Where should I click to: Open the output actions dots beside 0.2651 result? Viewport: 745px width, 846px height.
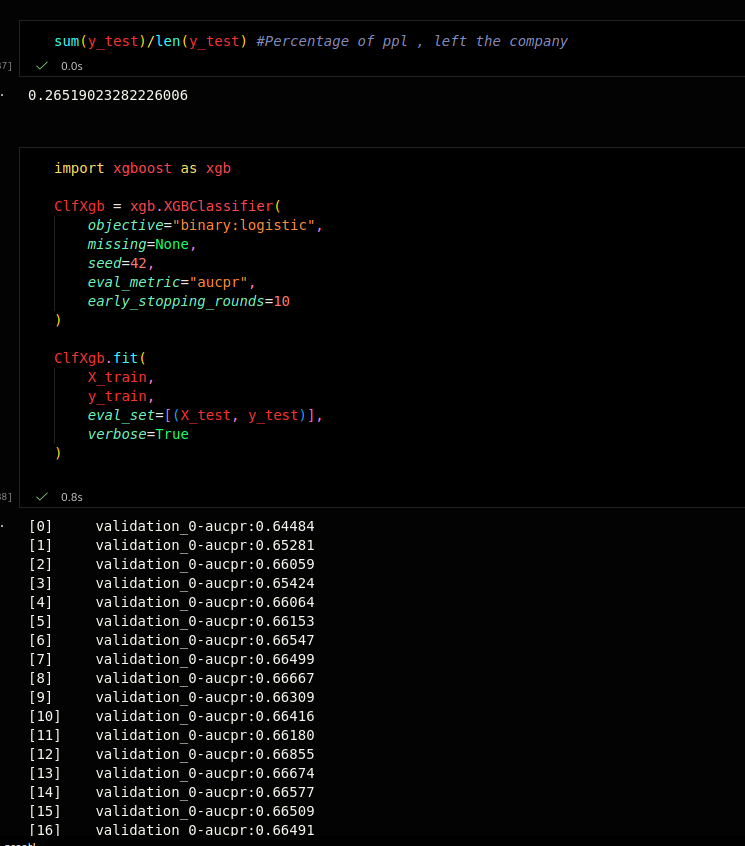(x=2, y=95)
